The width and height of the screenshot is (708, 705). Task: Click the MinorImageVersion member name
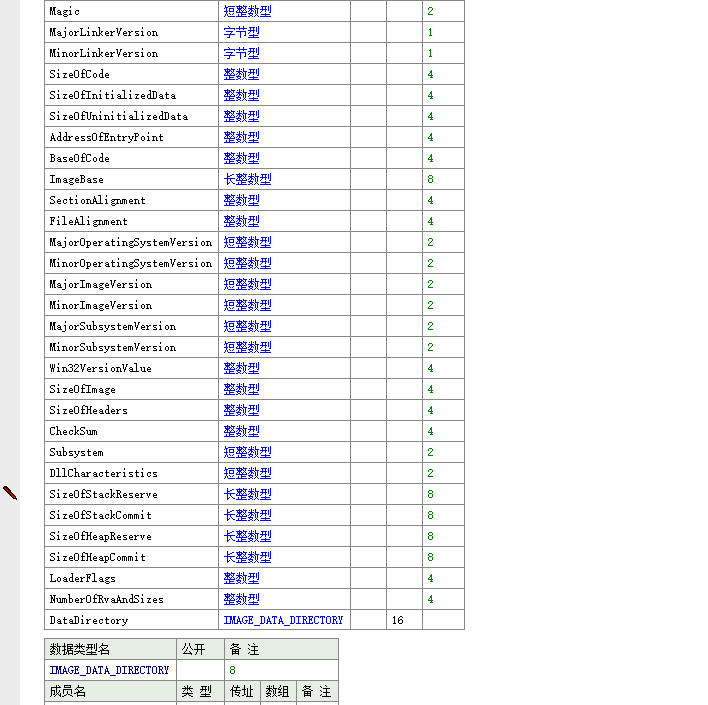coord(101,305)
